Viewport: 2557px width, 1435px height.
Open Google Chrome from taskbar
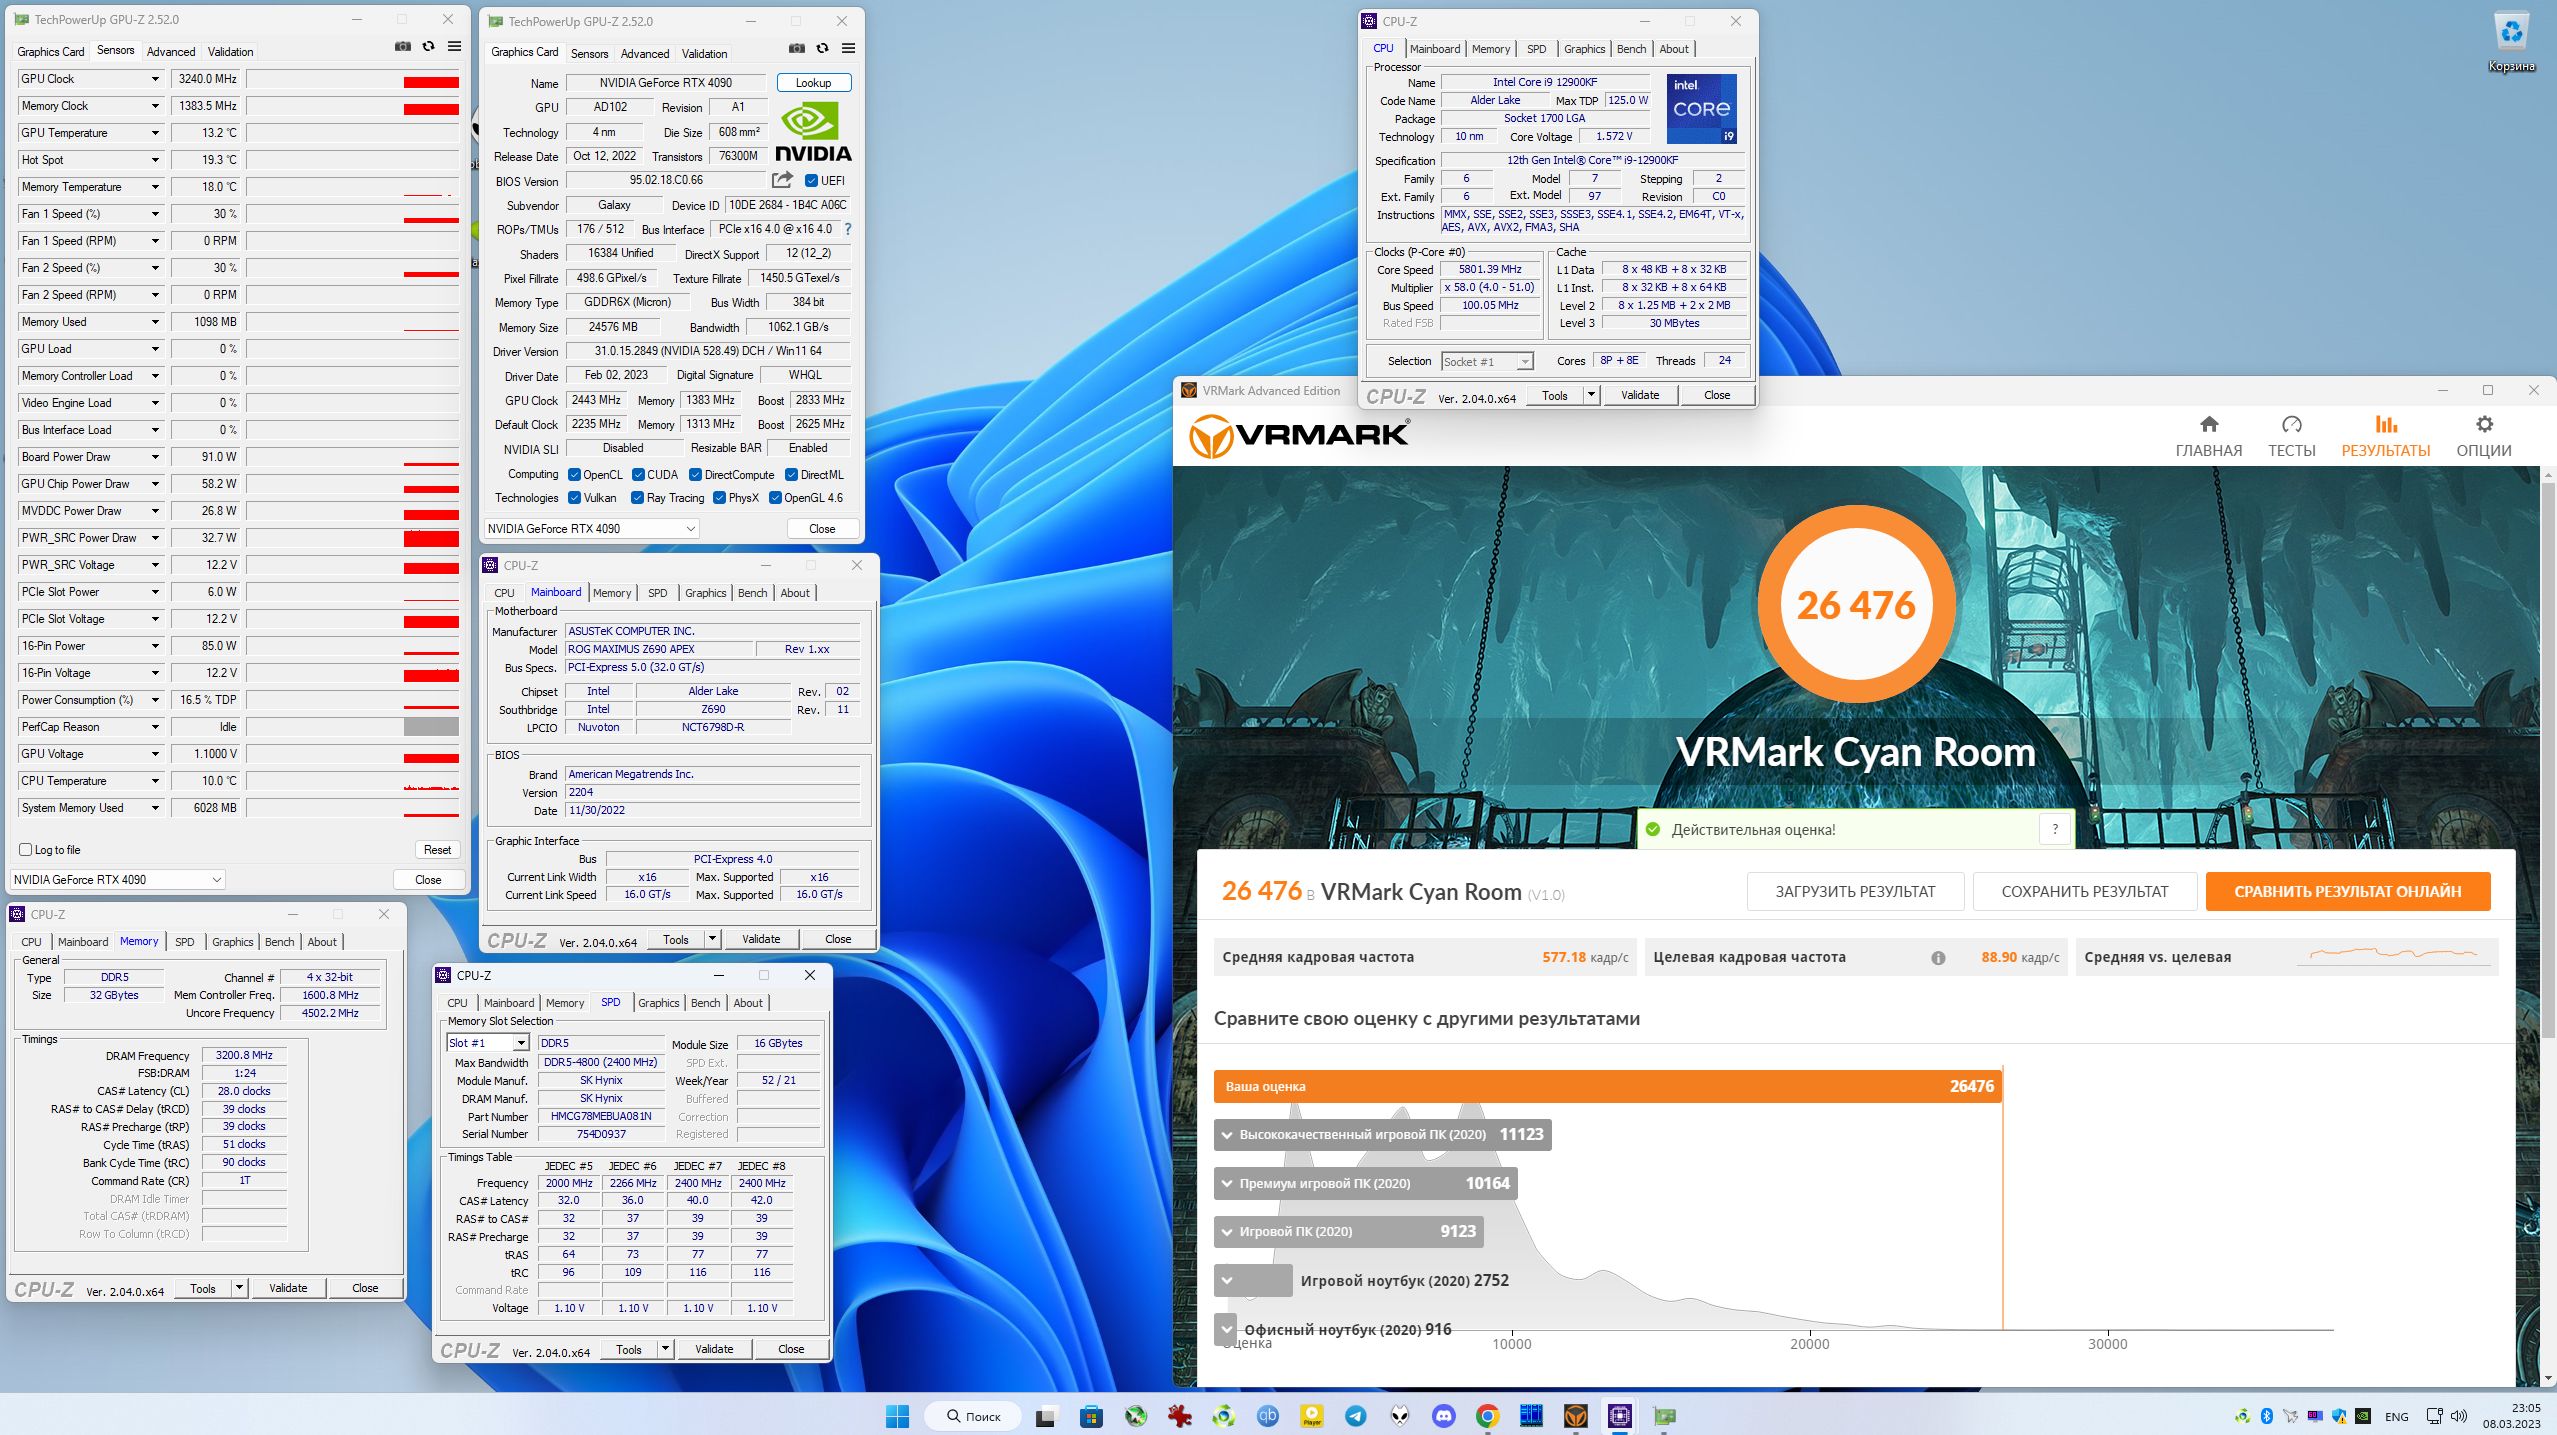[1487, 1416]
